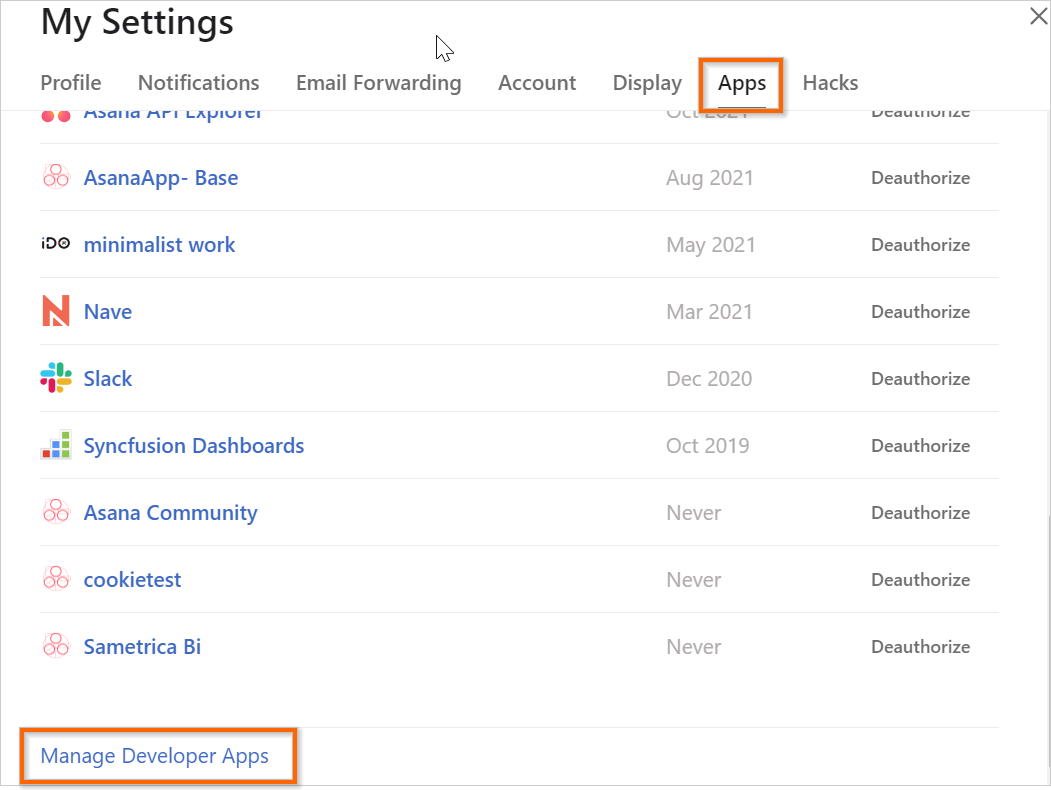Deauthorize Syncfusion Dashboards
The width and height of the screenshot is (1051, 790).
[920, 446]
